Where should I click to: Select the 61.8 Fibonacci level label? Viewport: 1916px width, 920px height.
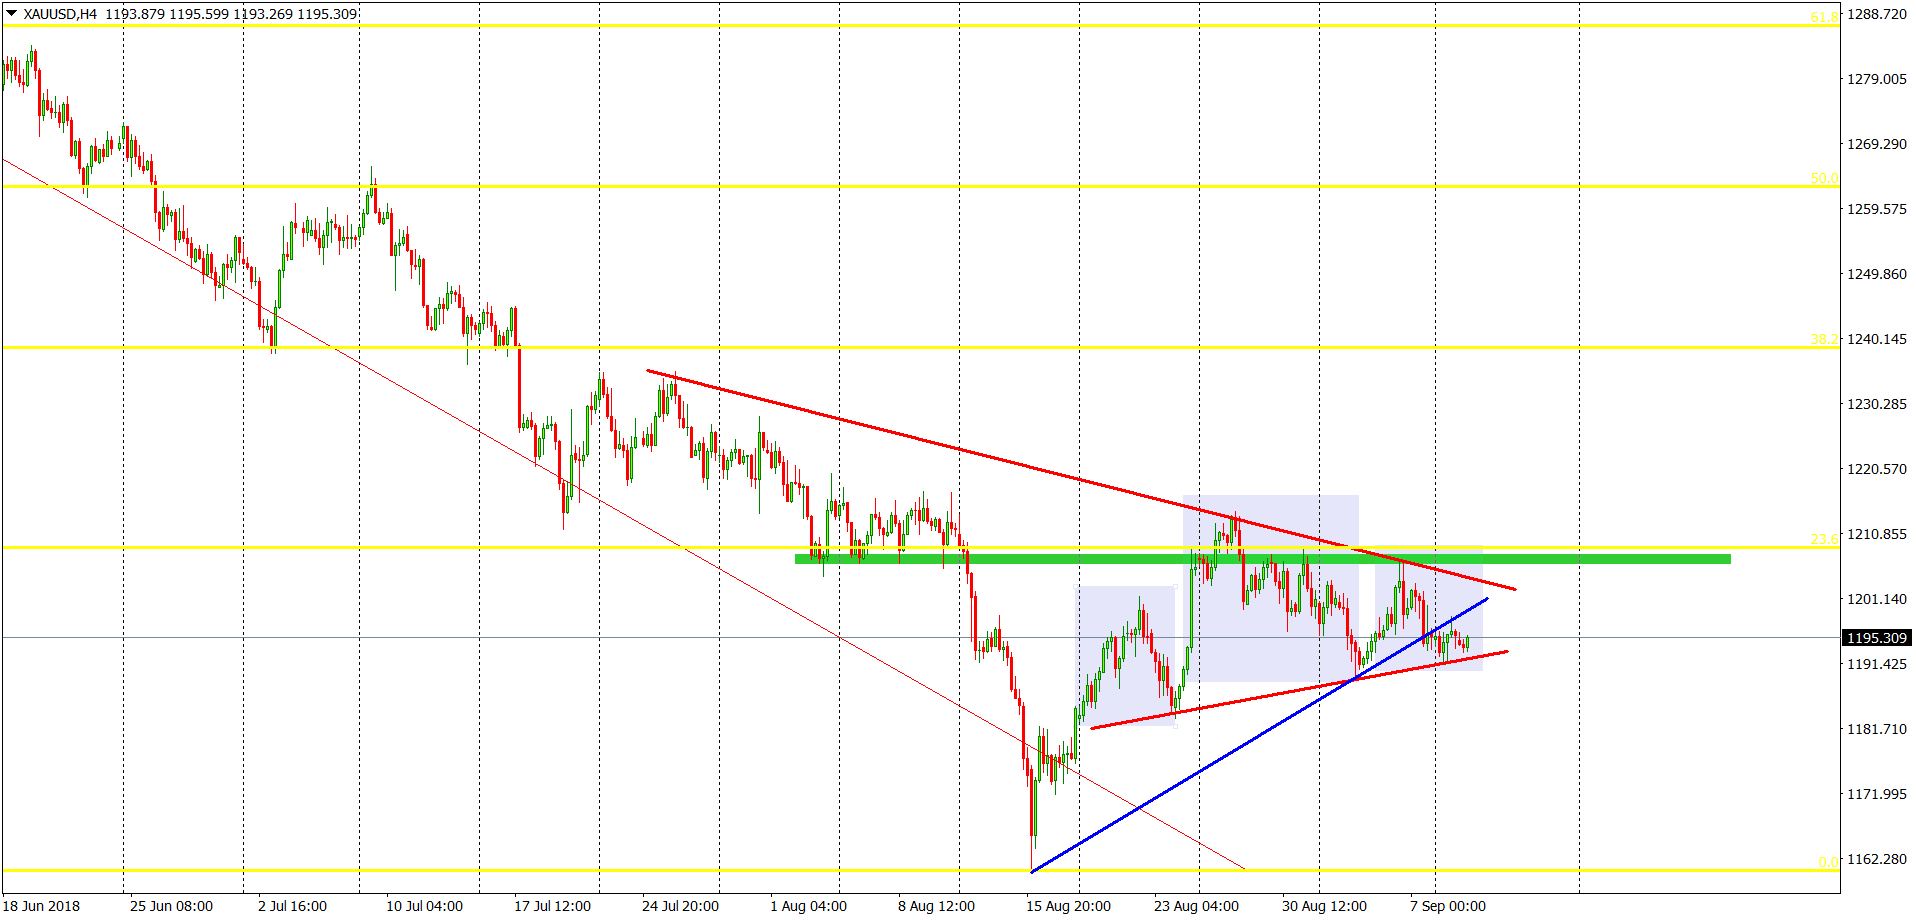[x=1824, y=17]
